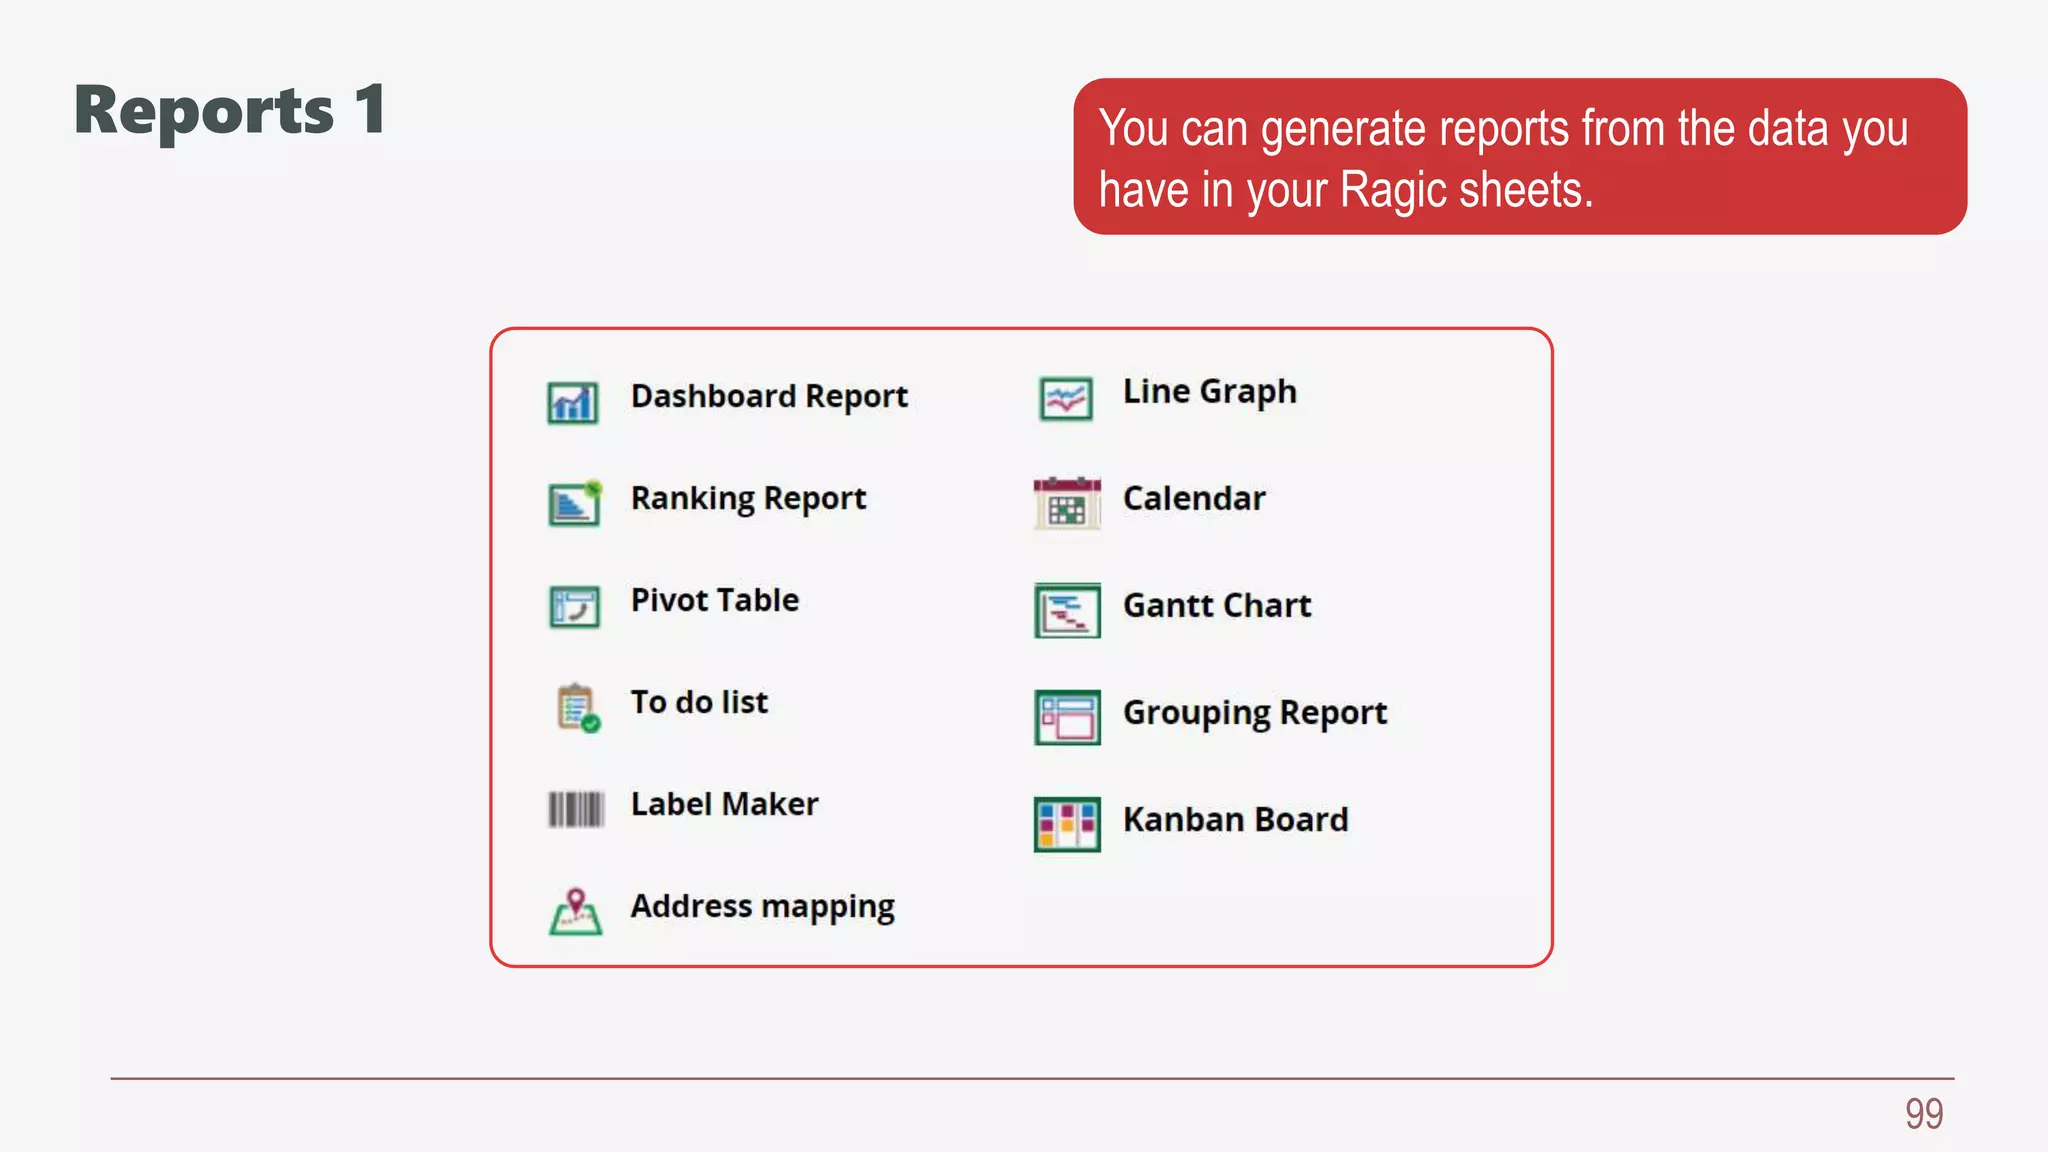Choose the Ranking Report label

click(x=748, y=499)
